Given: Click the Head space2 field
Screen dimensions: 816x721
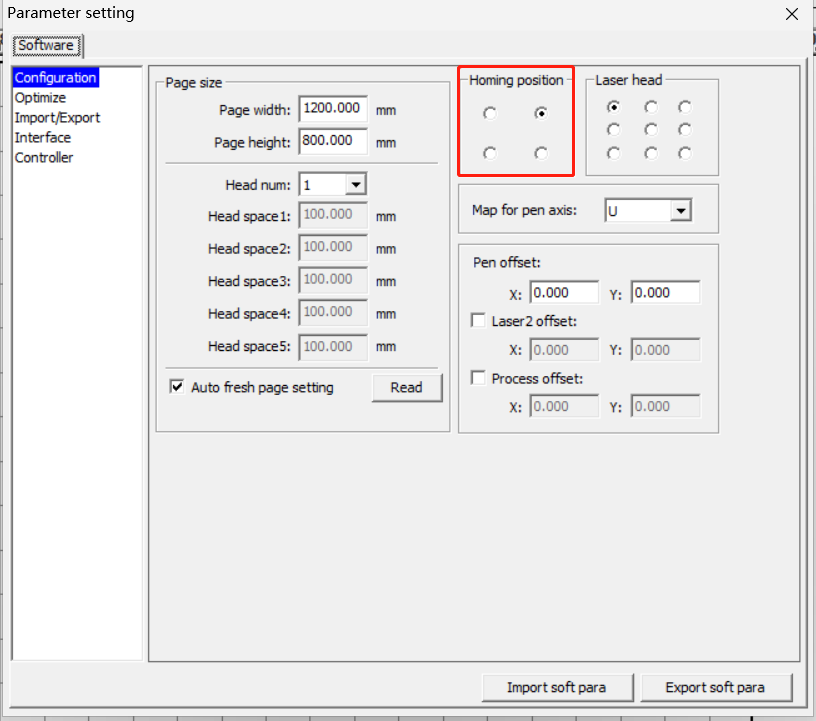Looking at the screenshot, I should point(333,247).
